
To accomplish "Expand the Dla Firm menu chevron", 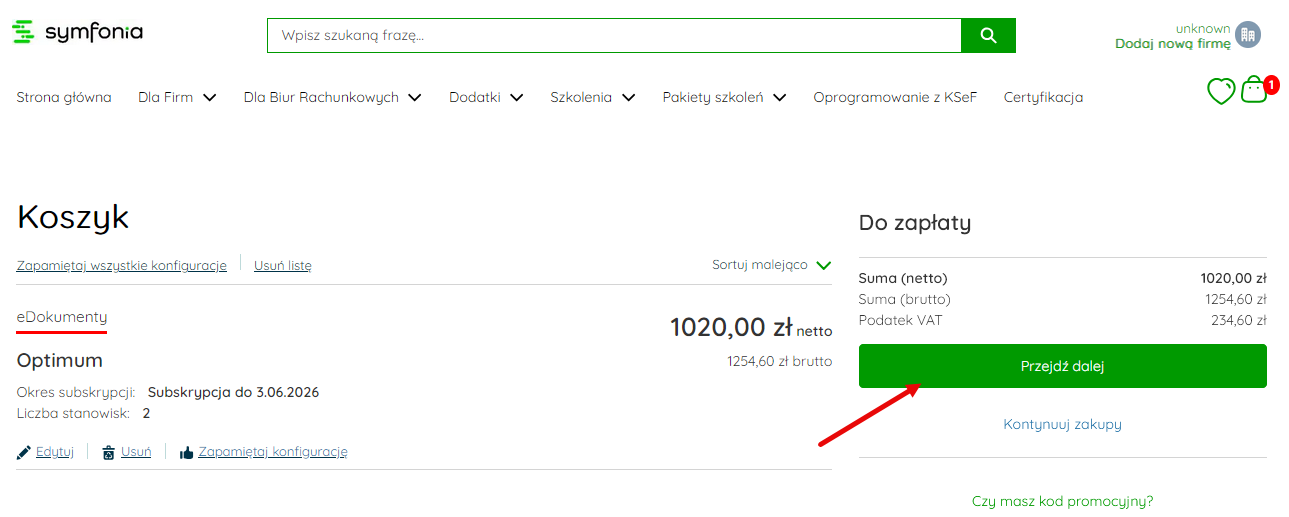I will 210,98.
